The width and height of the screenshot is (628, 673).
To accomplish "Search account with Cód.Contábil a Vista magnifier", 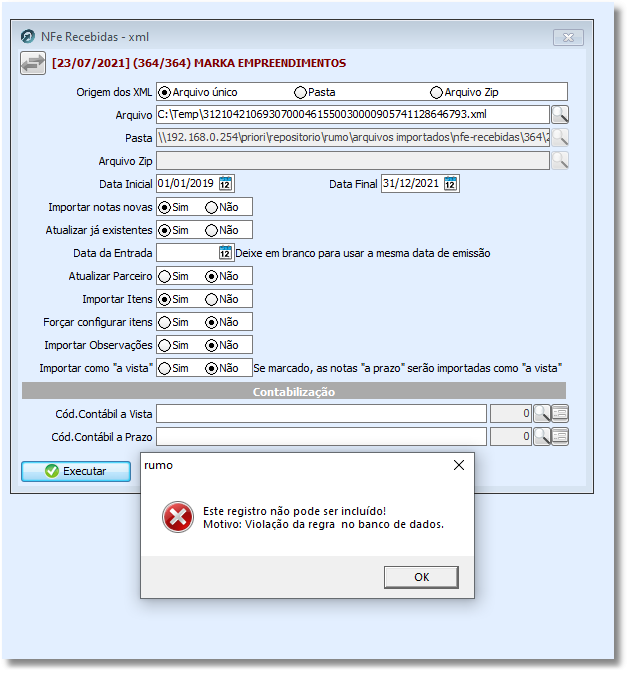I will point(542,414).
